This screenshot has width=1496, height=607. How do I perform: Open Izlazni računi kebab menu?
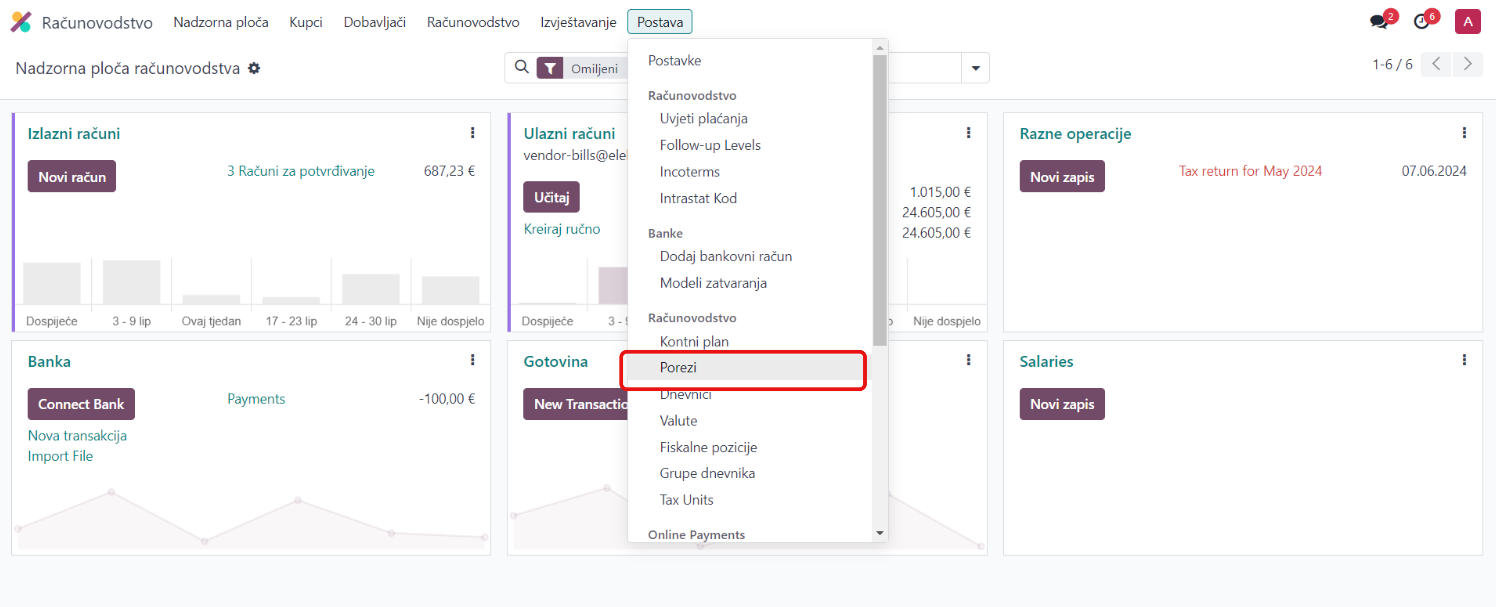[472, 133]
